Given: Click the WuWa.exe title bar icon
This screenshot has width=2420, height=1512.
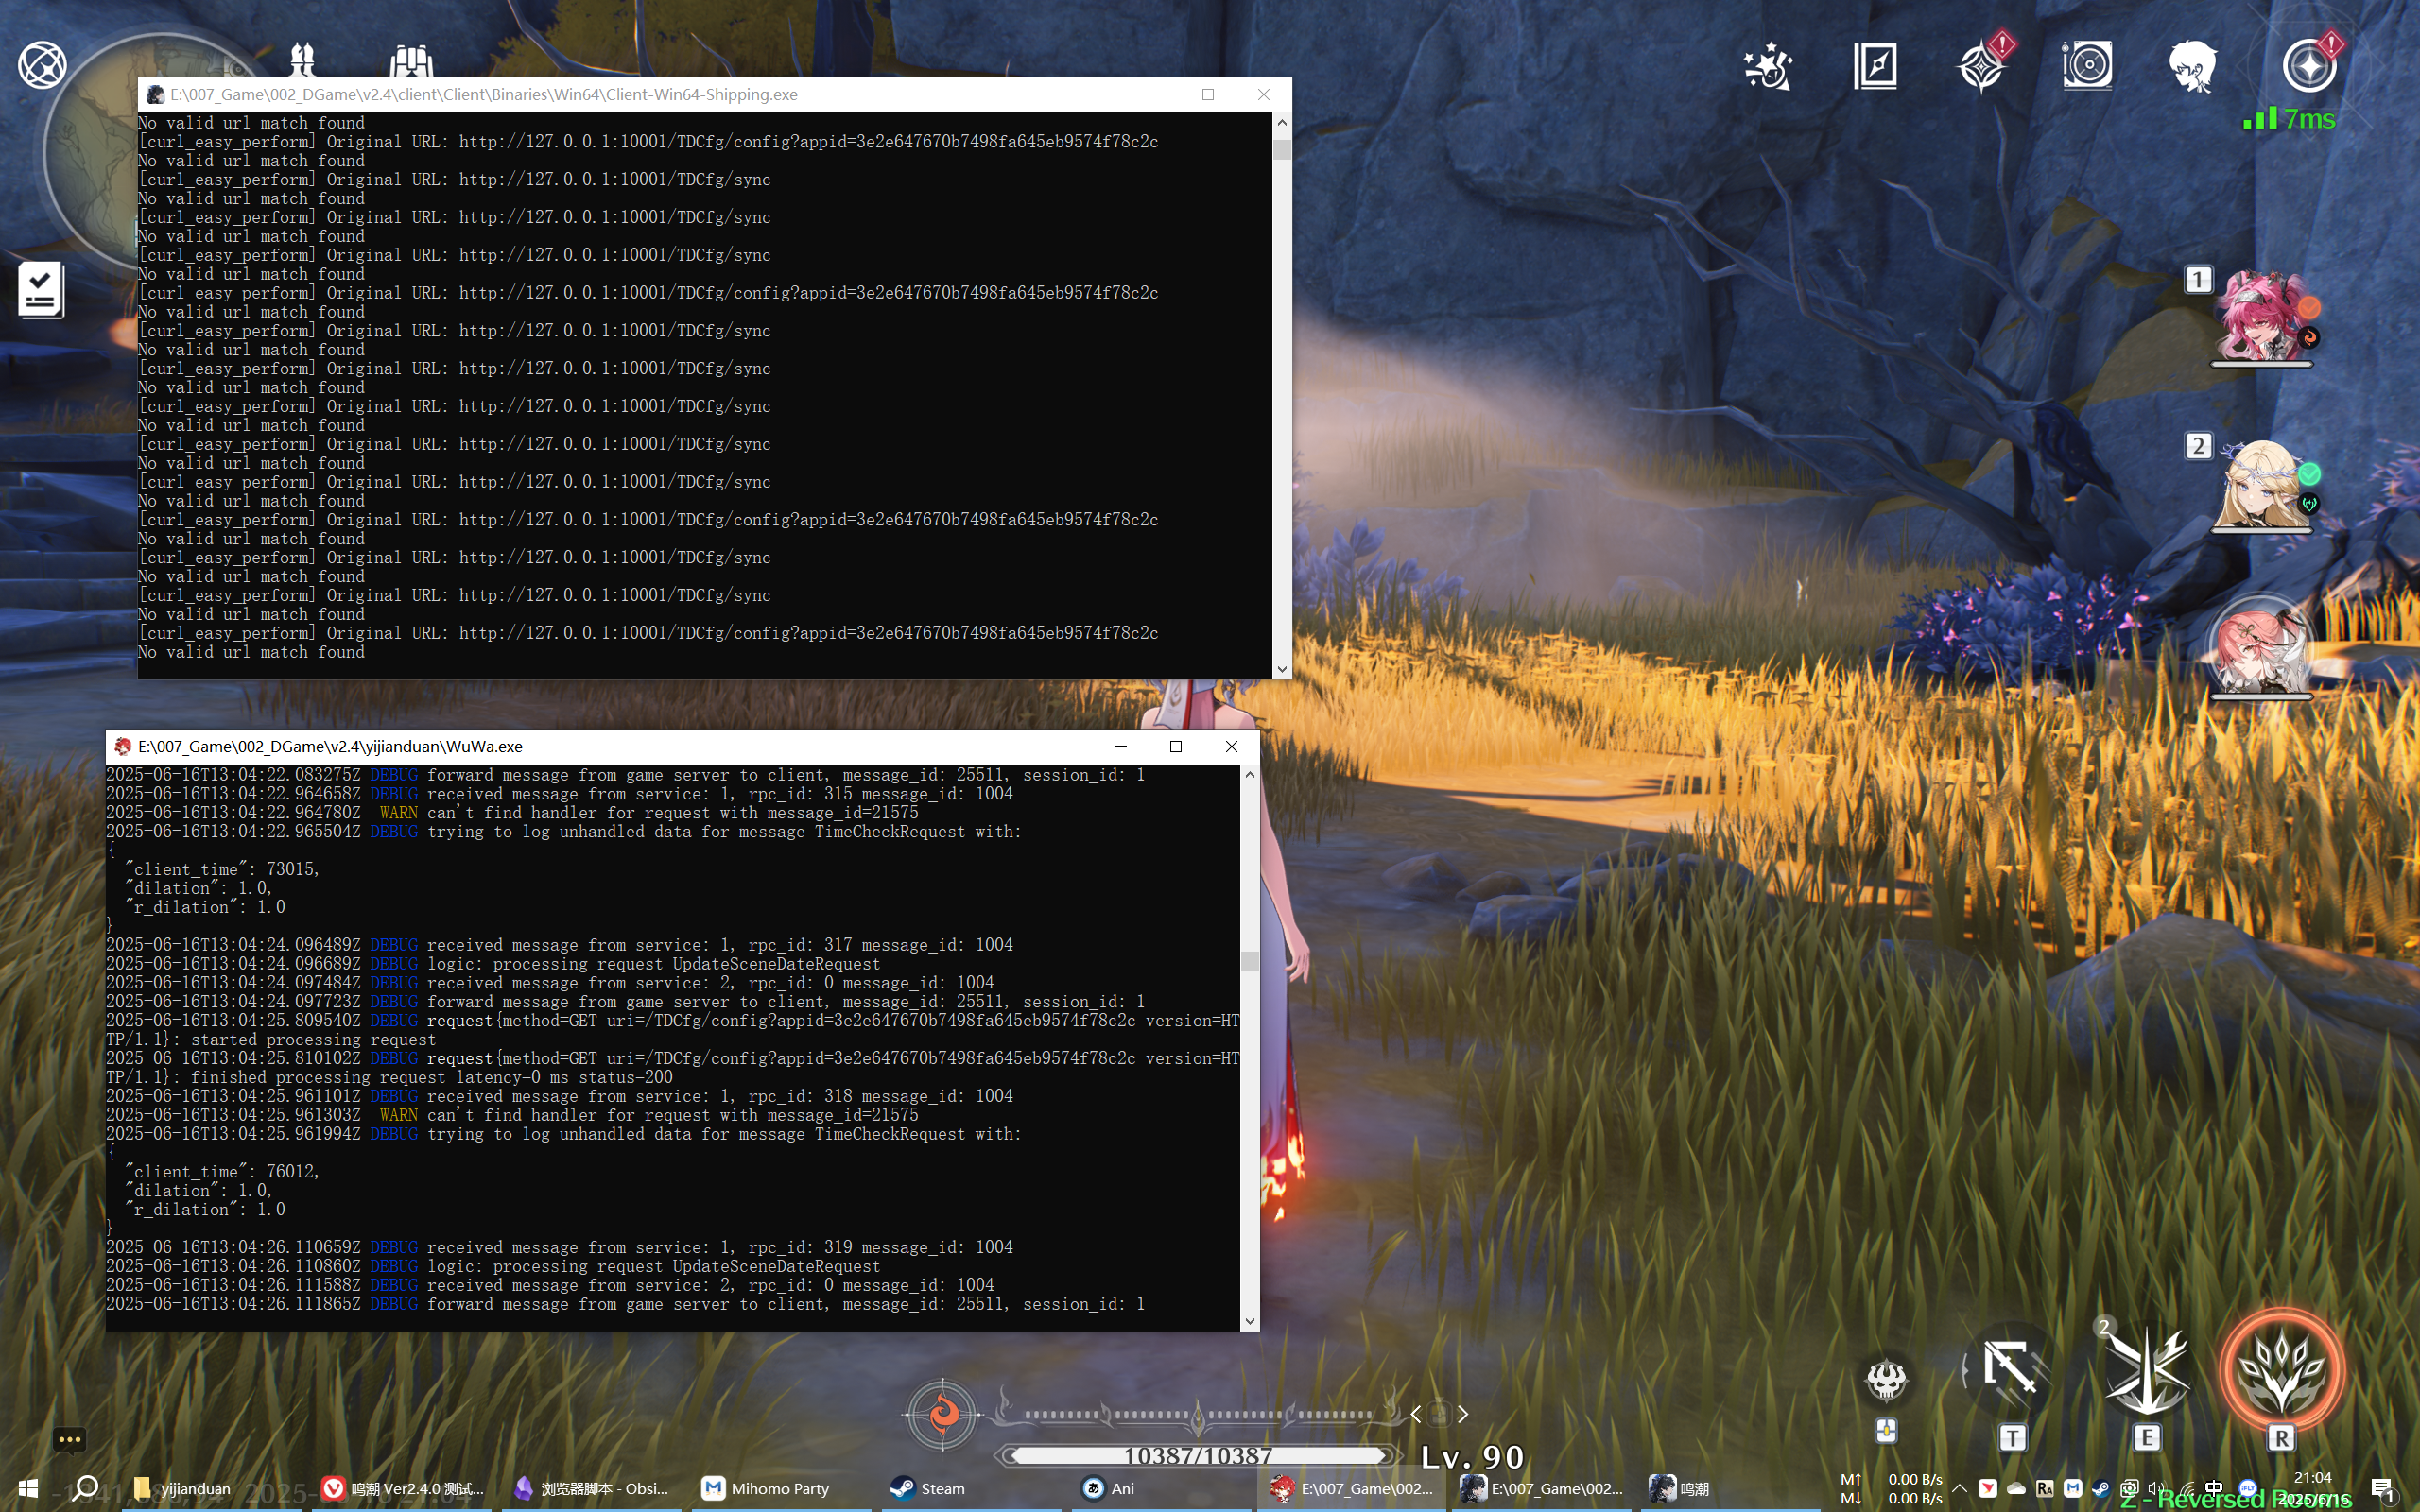Looking at the screenshot, I should click(x=122, y=746).
